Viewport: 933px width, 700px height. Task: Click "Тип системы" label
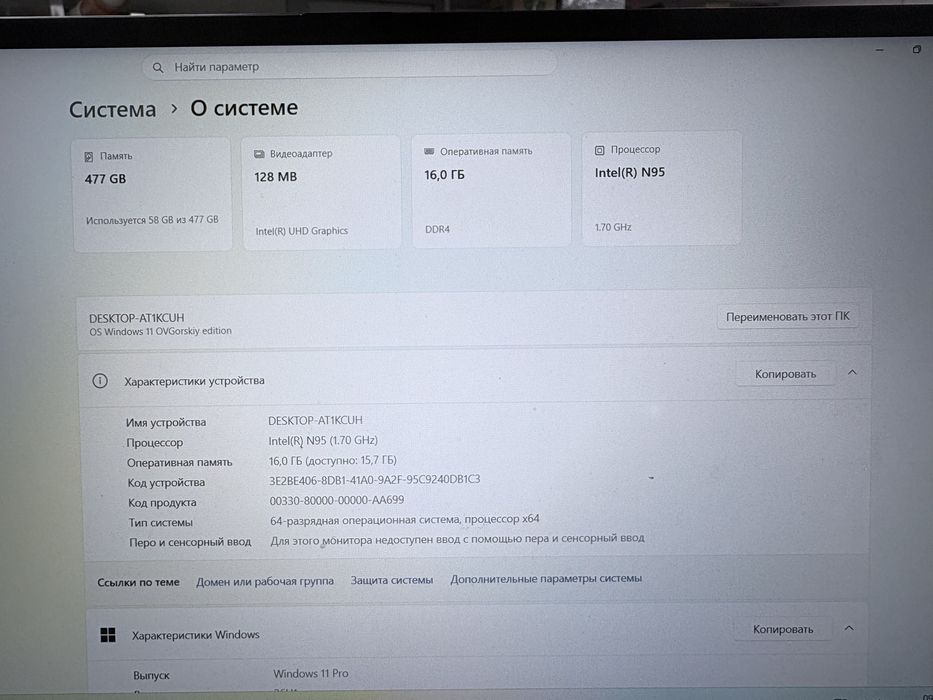[161, 523]
